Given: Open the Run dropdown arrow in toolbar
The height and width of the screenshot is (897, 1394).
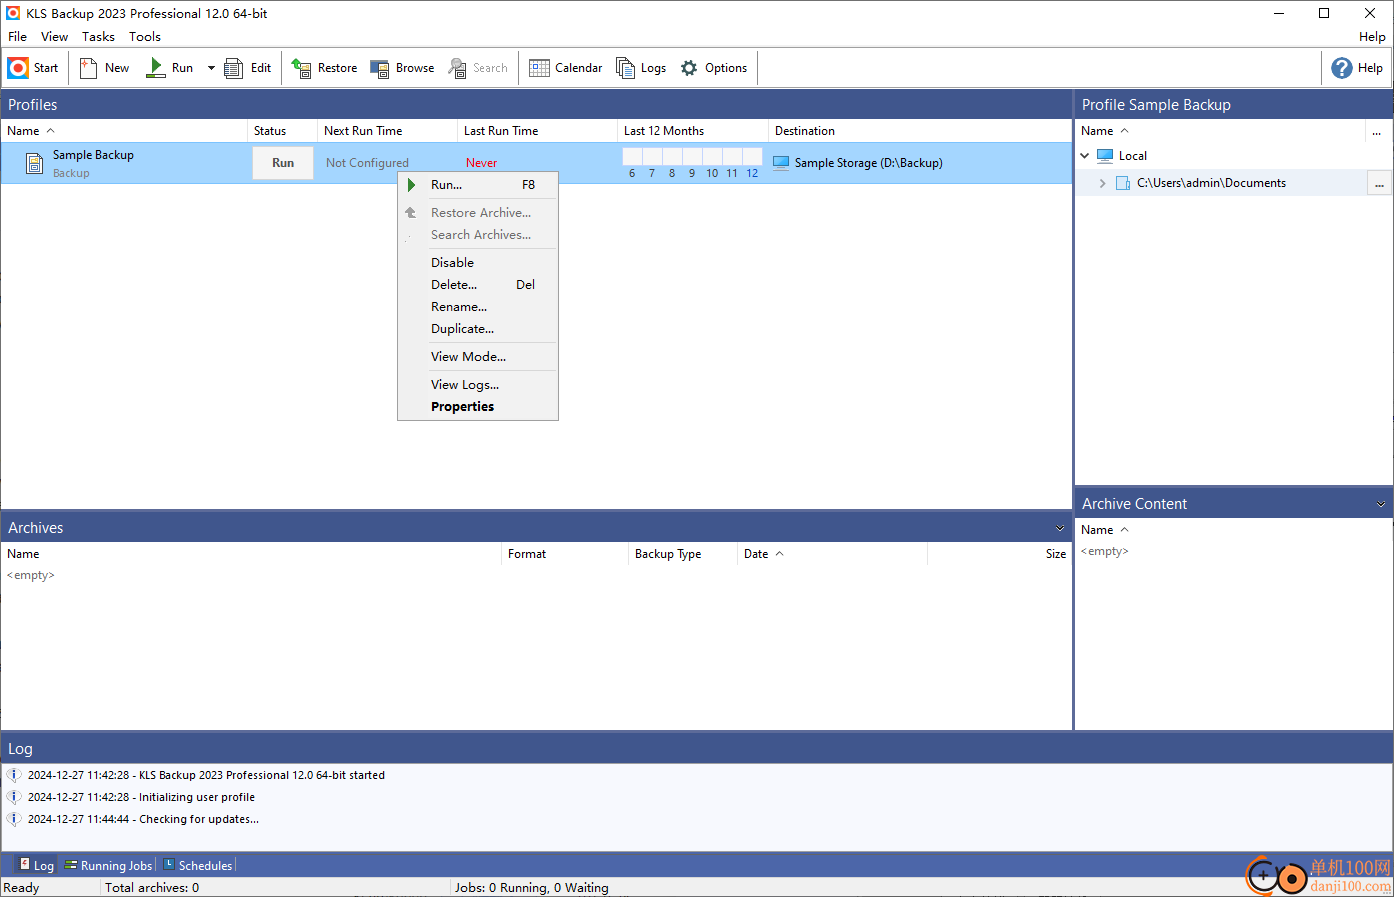Looking at the screenshot, I should pos(211,68).
